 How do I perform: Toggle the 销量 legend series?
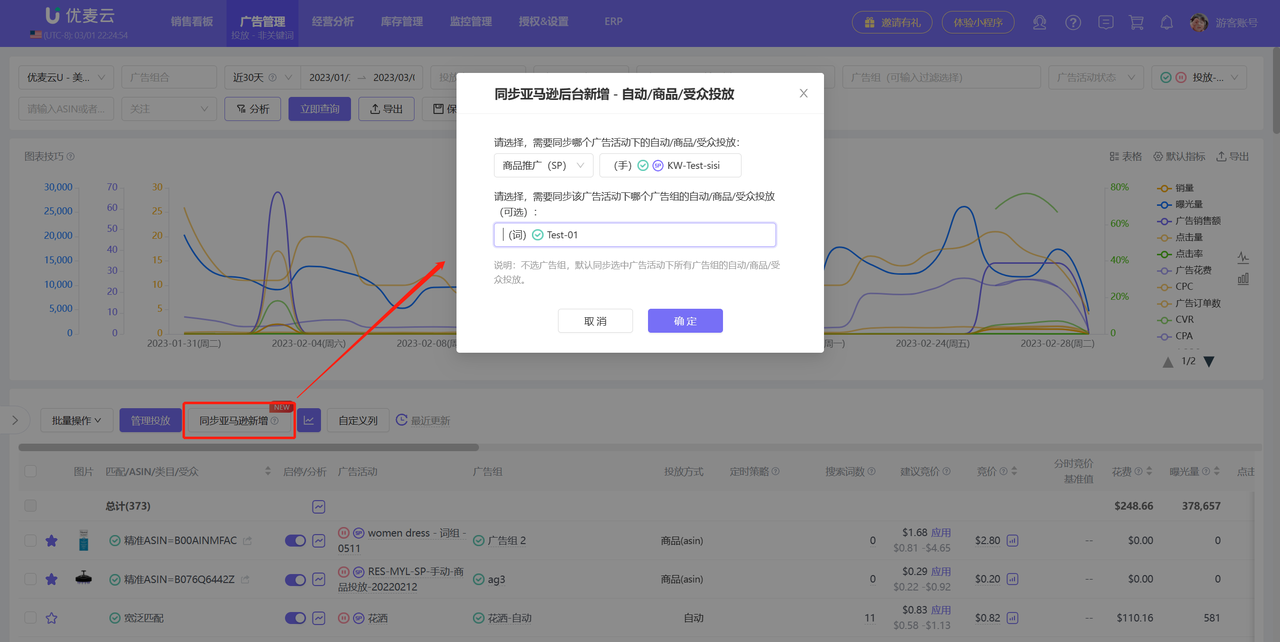[x=1175, y=188]
